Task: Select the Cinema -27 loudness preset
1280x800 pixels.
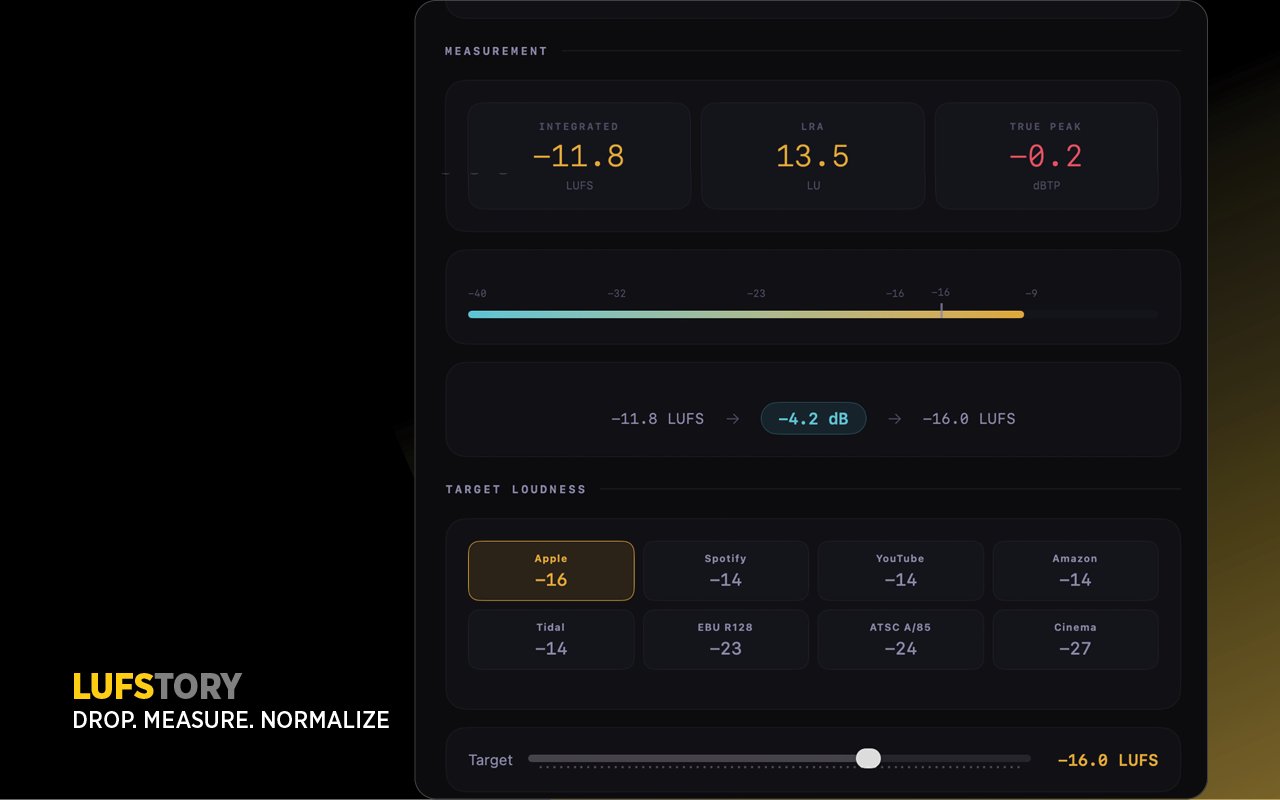Action: coord(1074,639)
